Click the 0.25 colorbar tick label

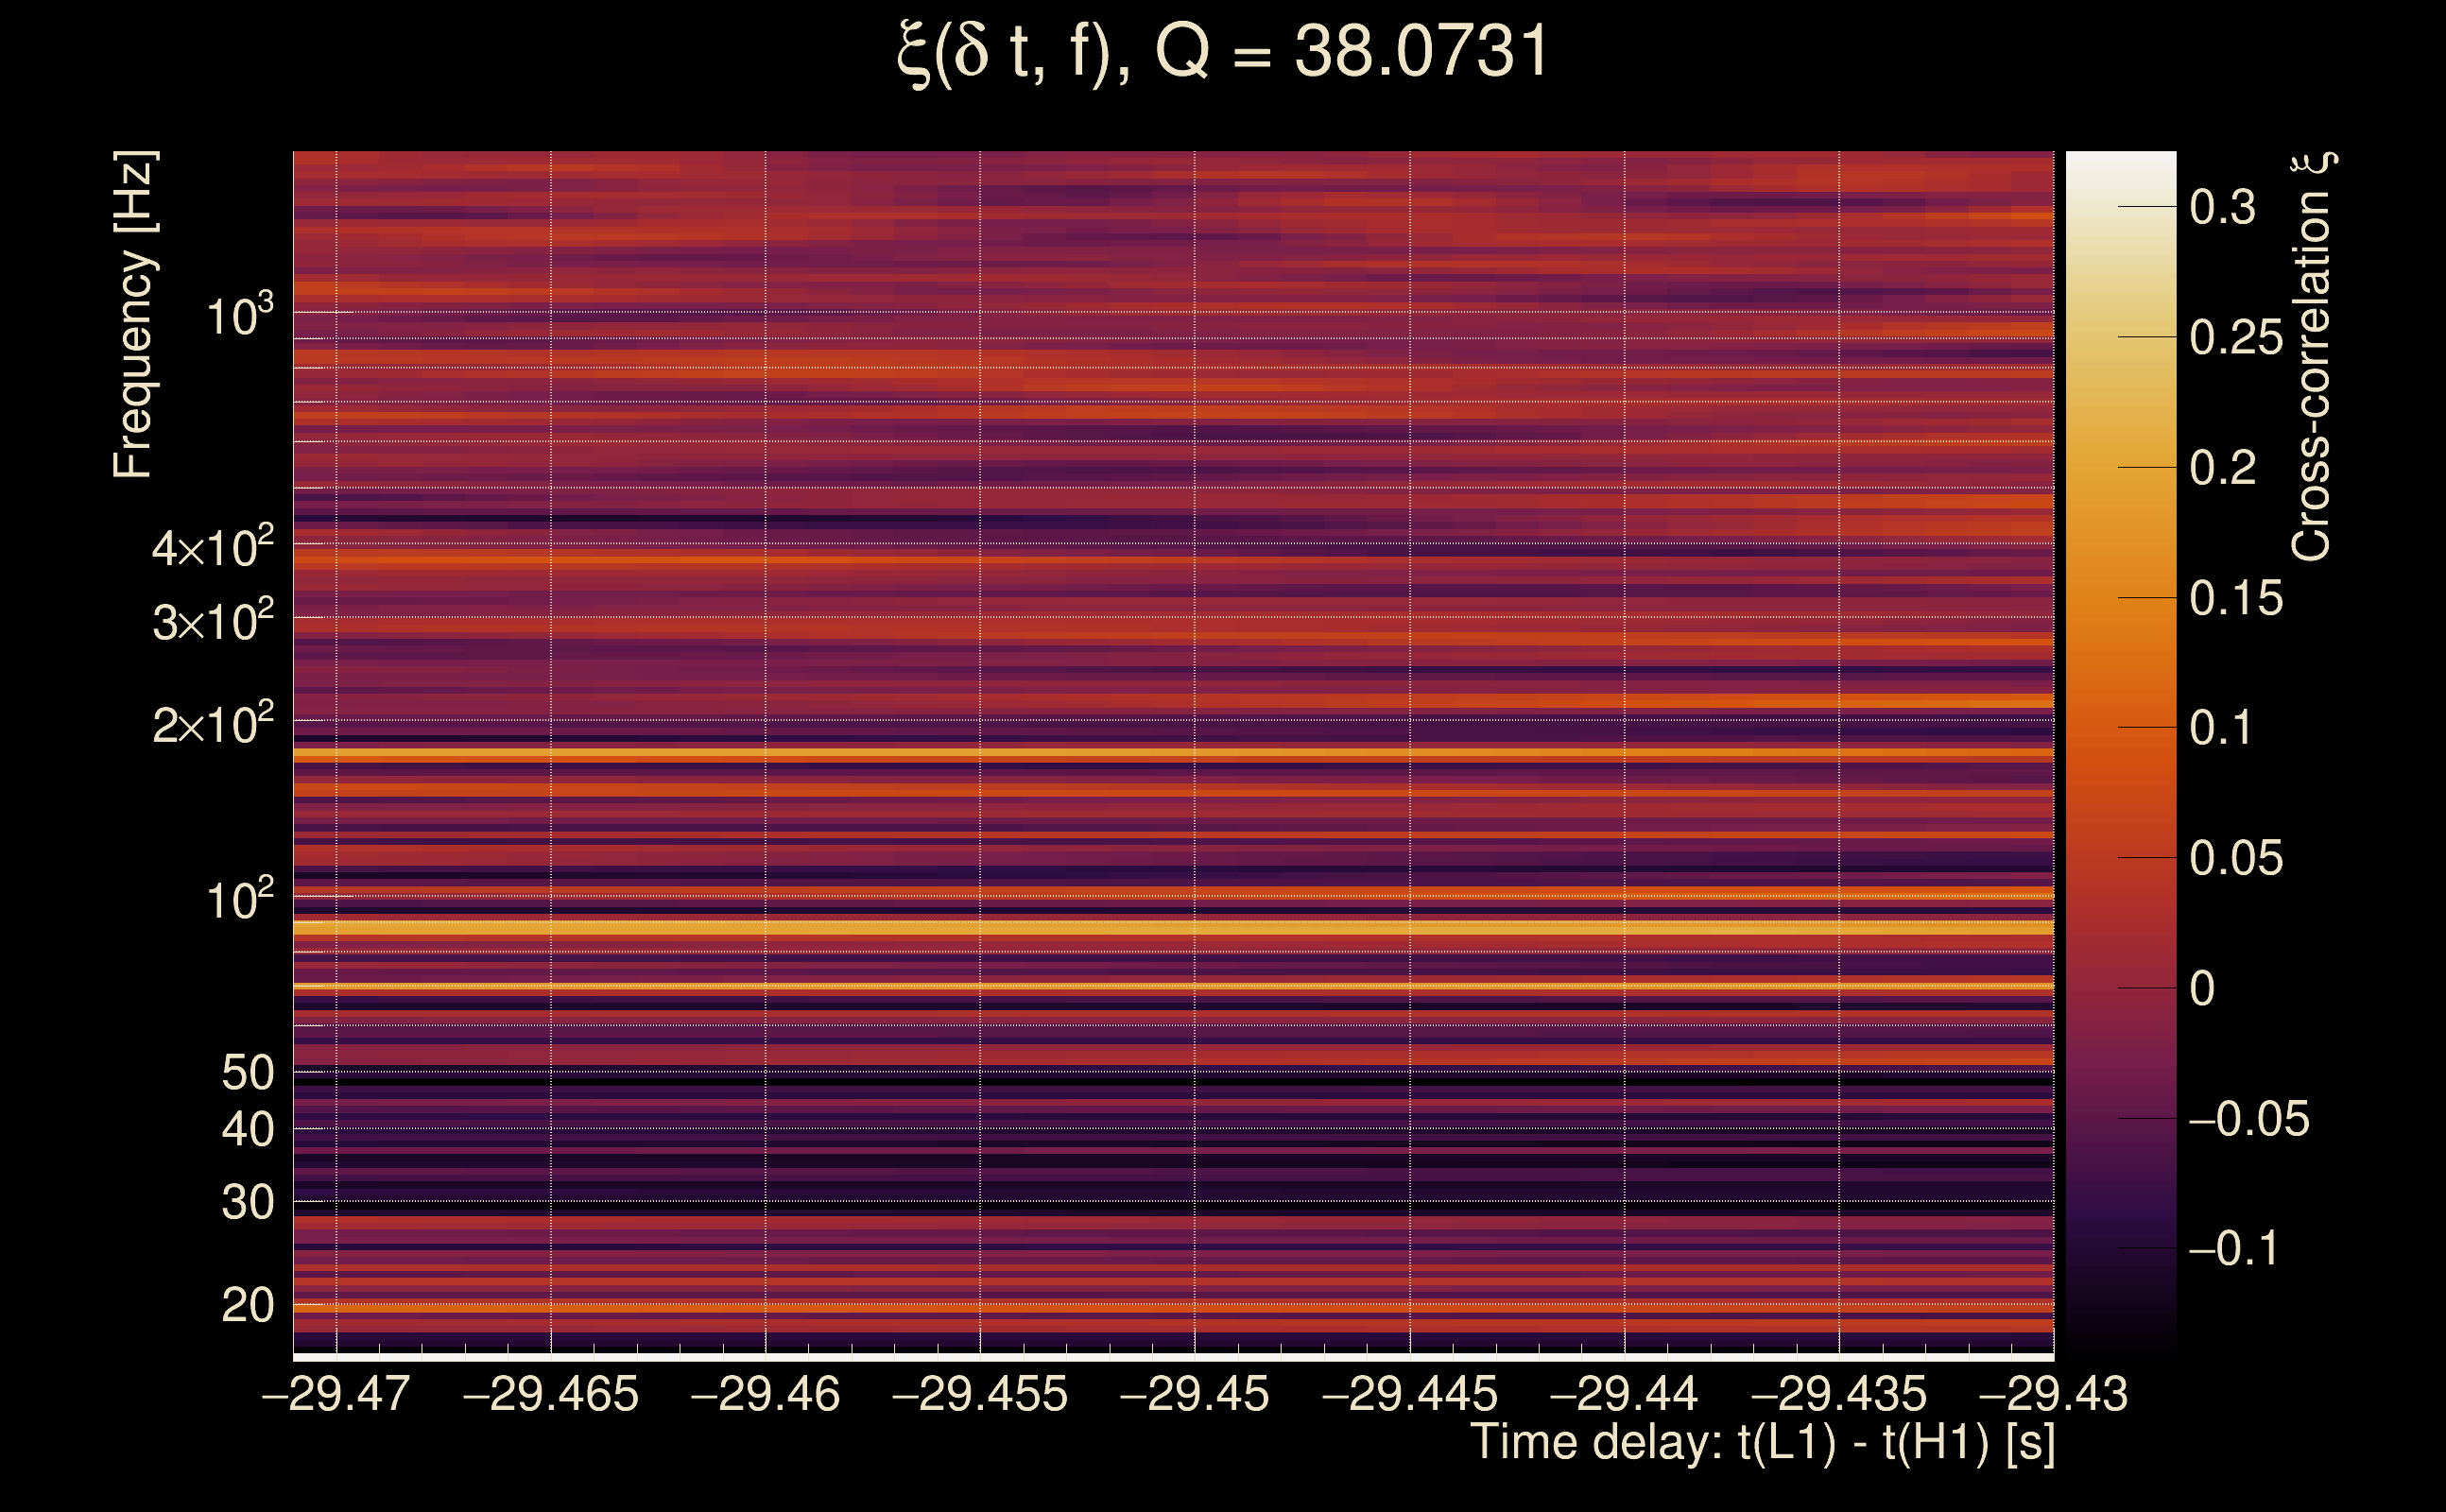click(x=2236, y=338)
